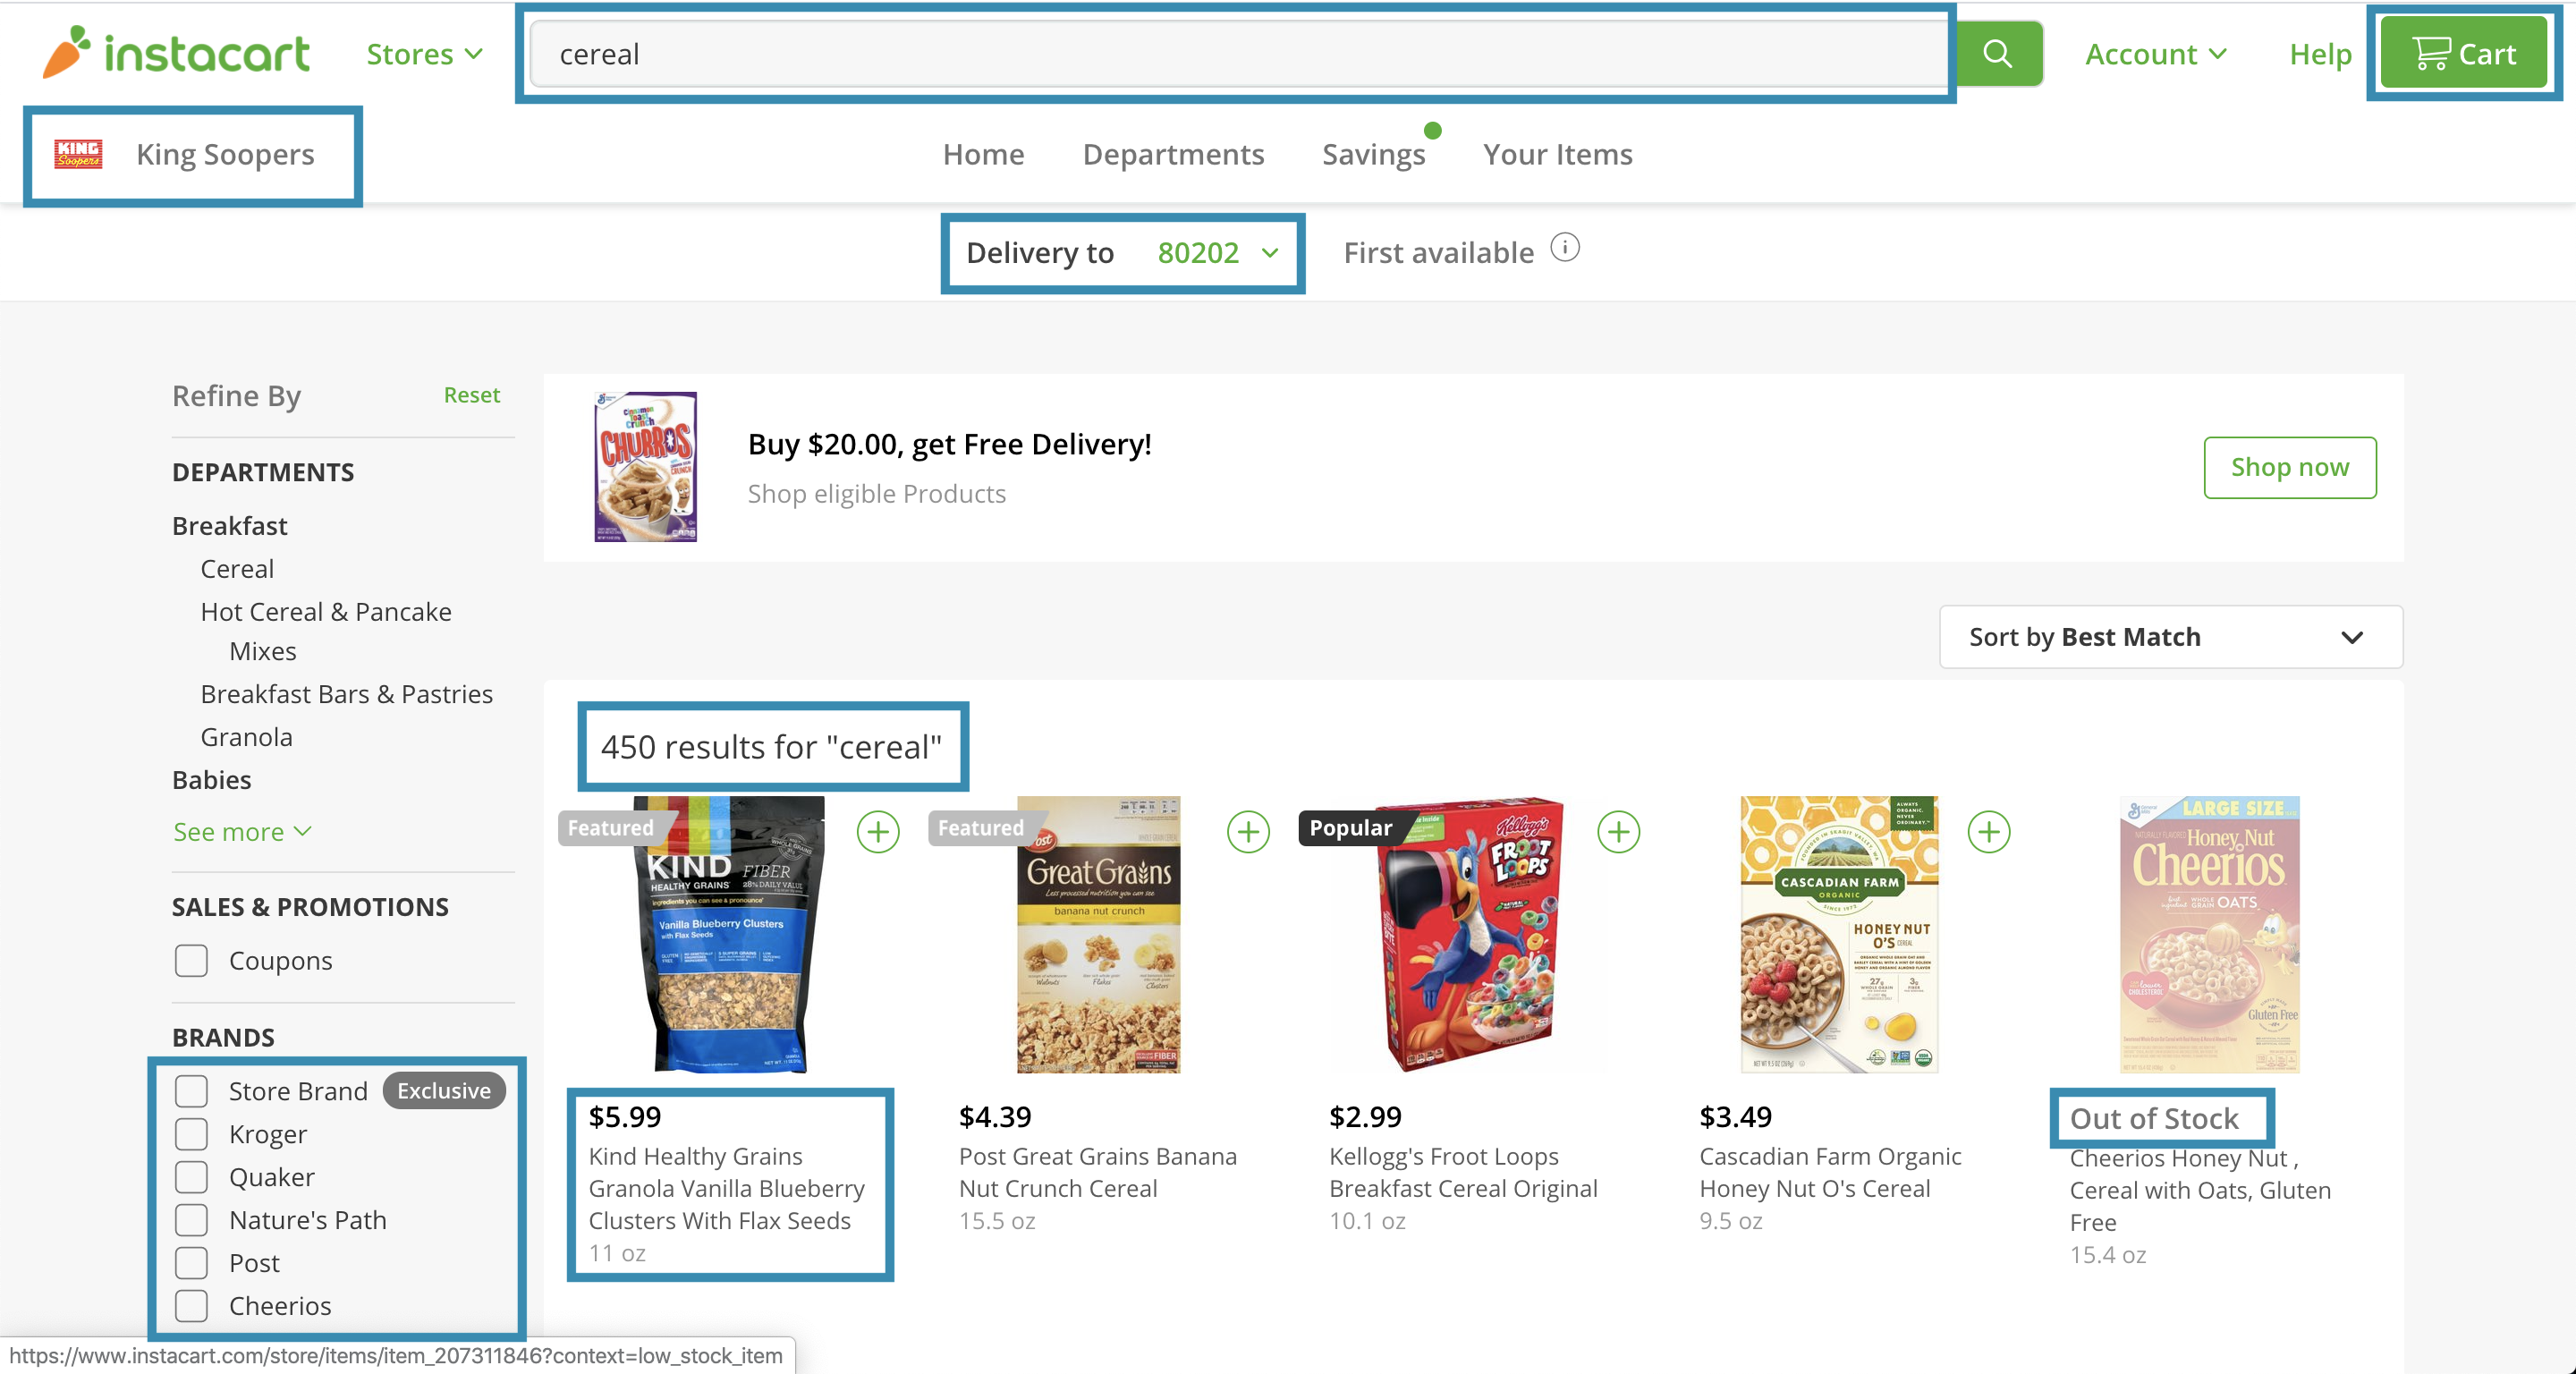Enable the Store Brand filter checkbox
The width and height of the screenshot is (2576, 1374).
[191, 1091]
